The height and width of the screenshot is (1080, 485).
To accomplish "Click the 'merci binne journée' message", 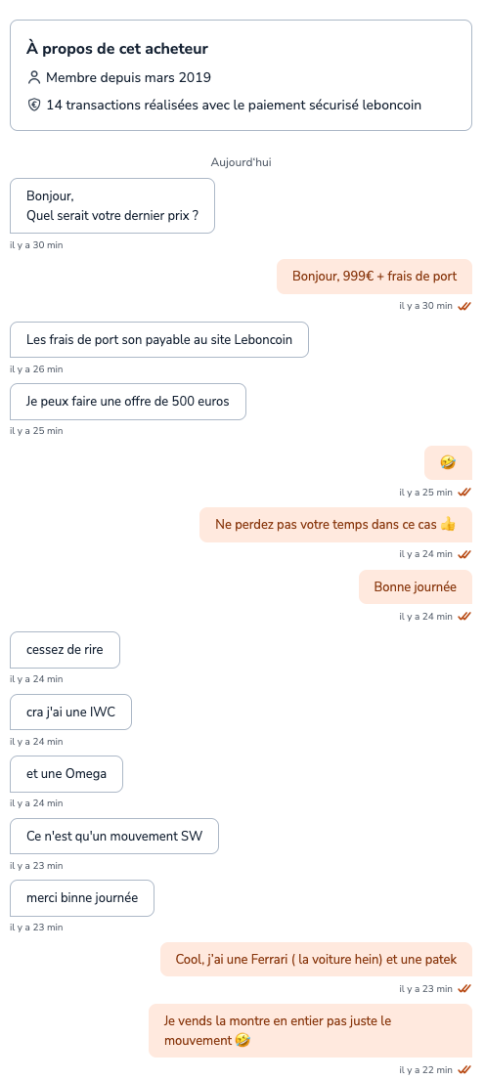I will click(82, 898).
